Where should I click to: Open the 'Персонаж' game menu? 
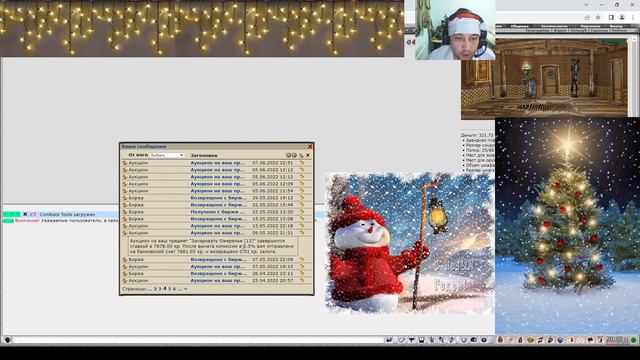590,26
